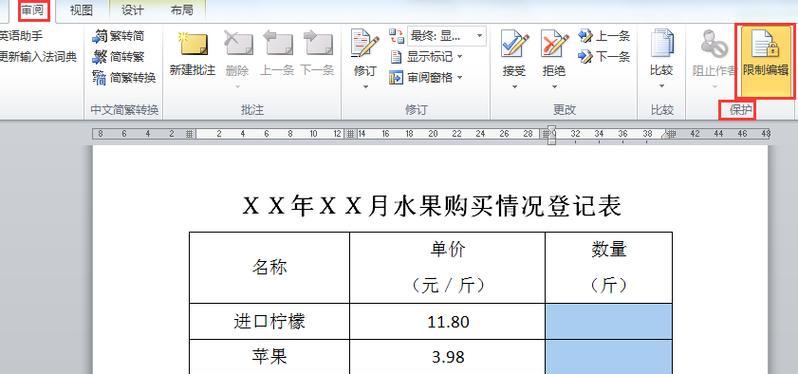Image resolution: width=798 pixels, height=374 pixels.
Task: Toggle the 审阅窗格 reviewing pane
Action: [x=426, y=77]
